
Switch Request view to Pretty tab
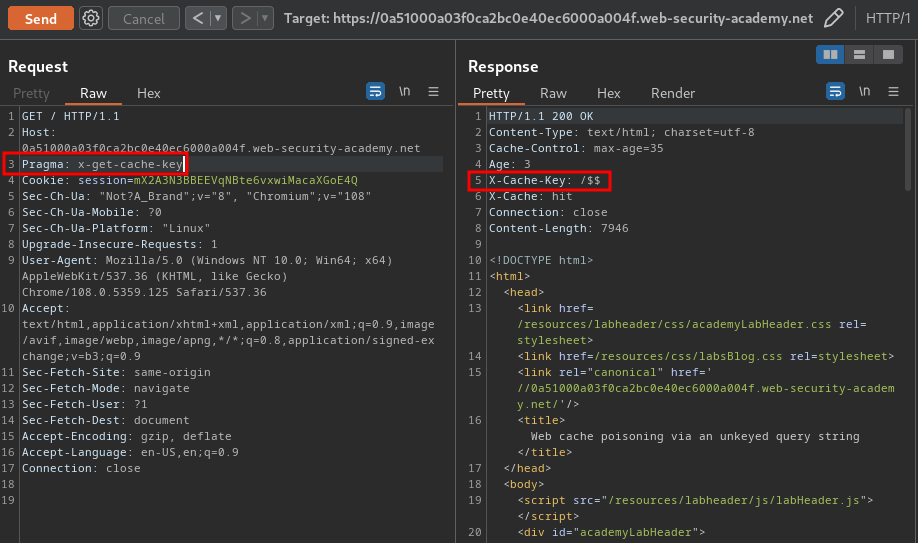point(32,93)
